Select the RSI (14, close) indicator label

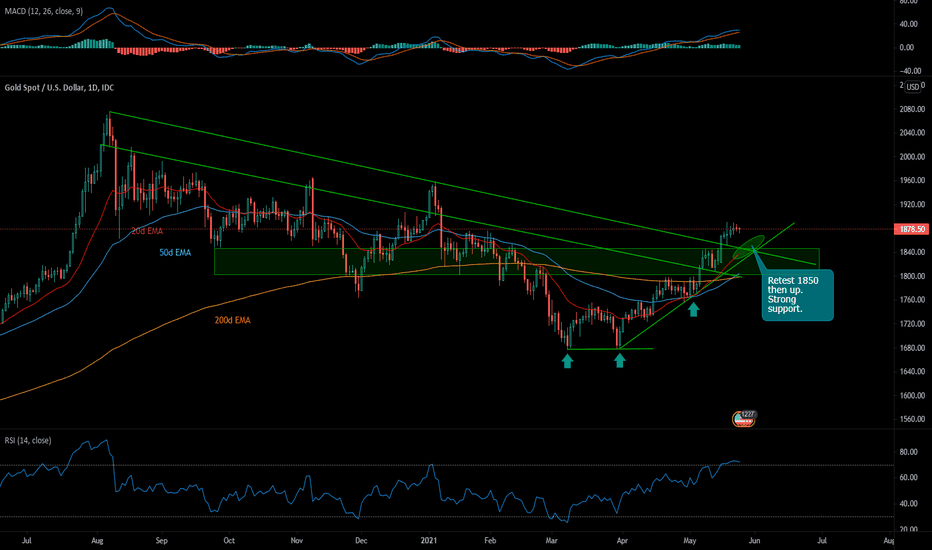28,441
